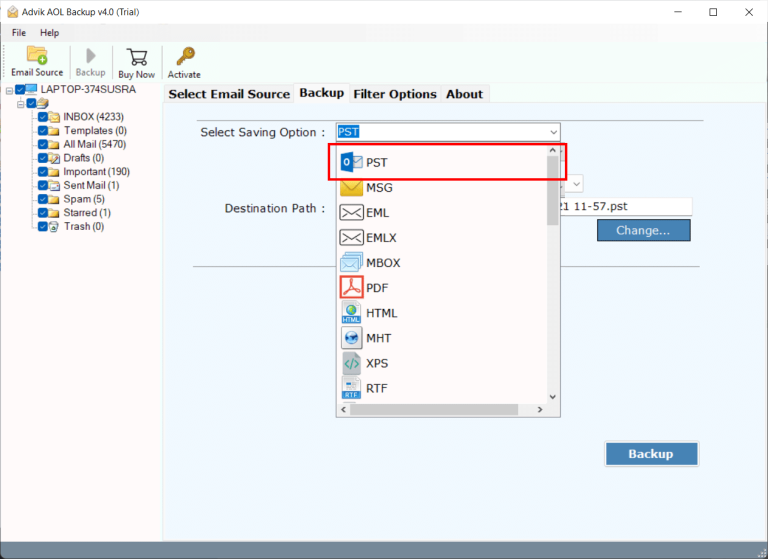Select the XPS code icon
This screenshot has width=768, height=559.
[351, 363]
